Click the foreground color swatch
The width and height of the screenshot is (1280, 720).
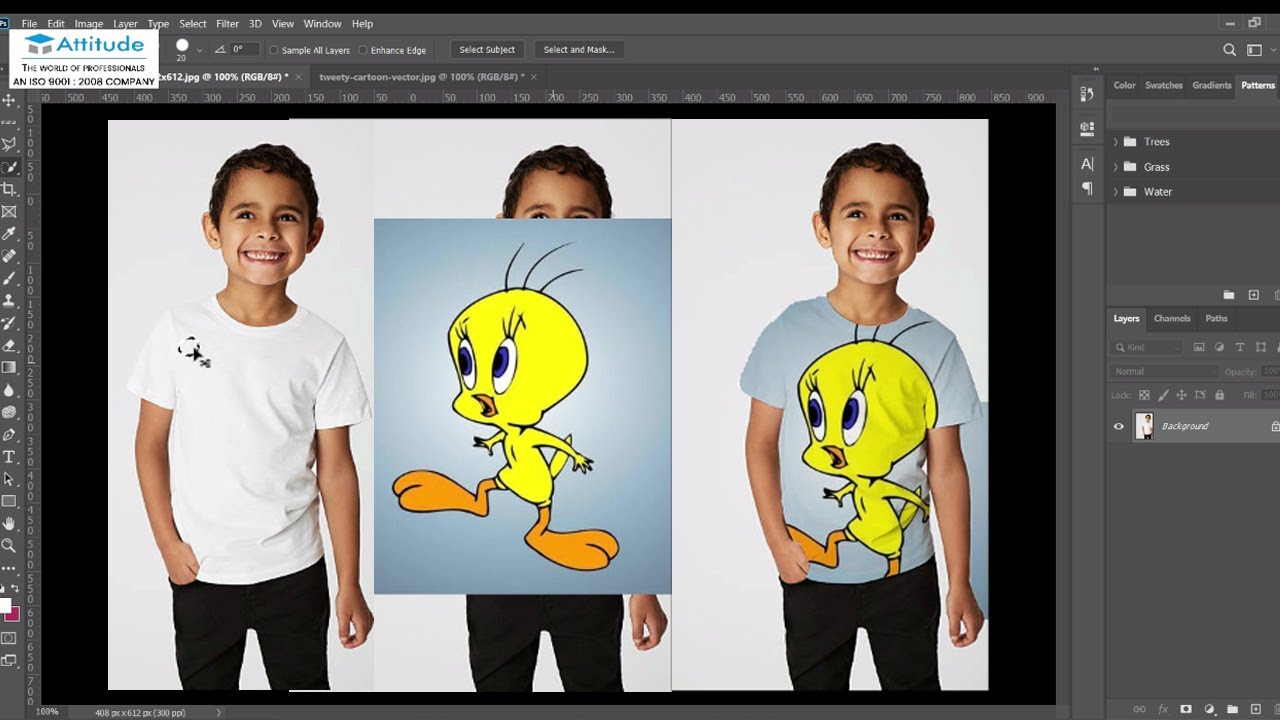[x=5, y=606]
